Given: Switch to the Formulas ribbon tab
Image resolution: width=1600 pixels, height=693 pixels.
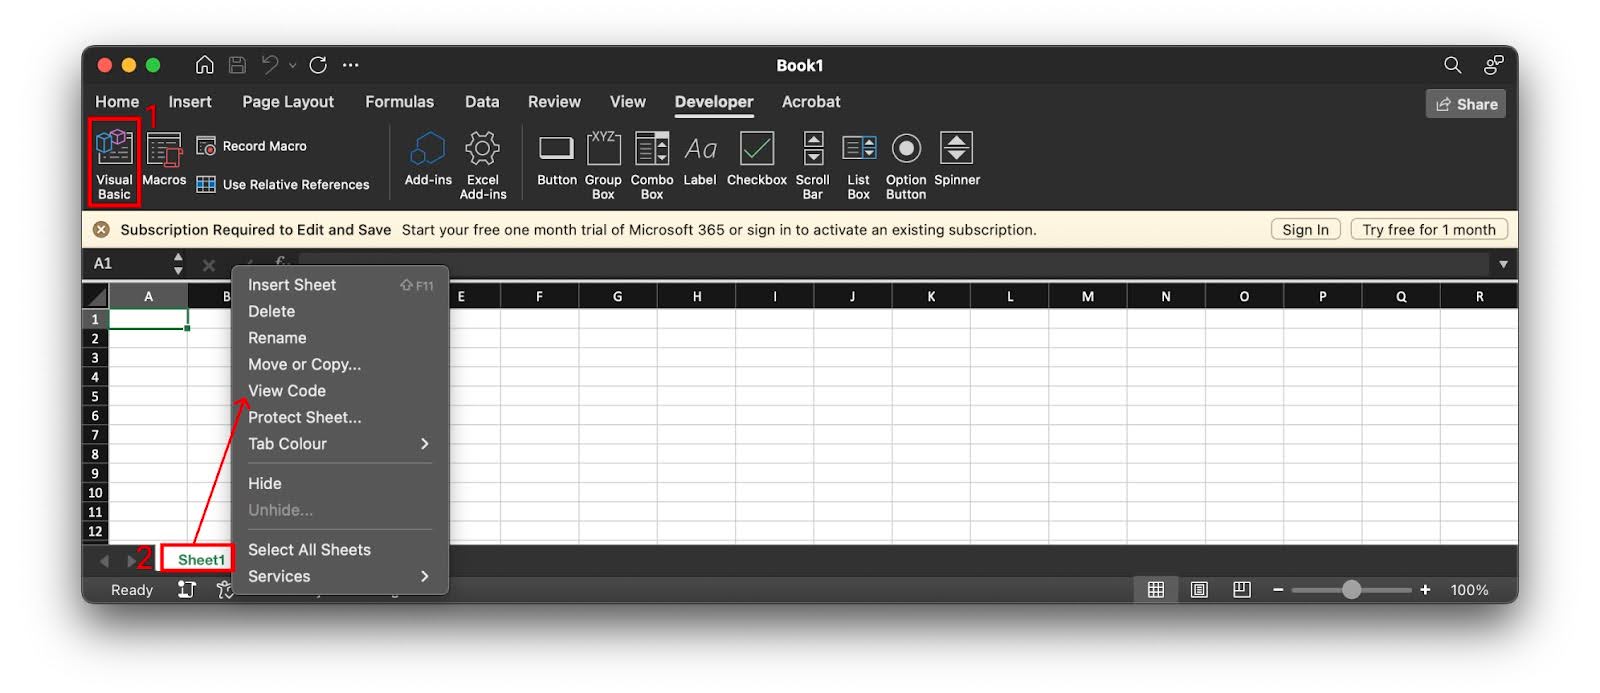Looking at the screenshot, I should (399, 102).
